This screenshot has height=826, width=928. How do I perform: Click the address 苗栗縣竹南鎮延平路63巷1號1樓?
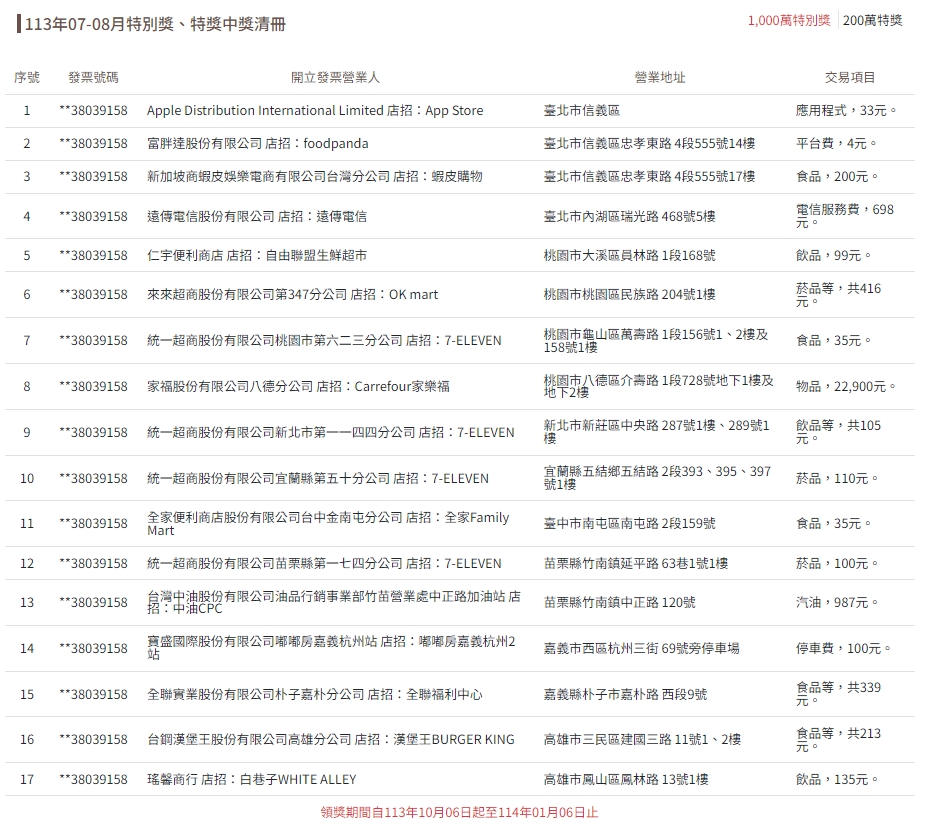coord(636,564)
